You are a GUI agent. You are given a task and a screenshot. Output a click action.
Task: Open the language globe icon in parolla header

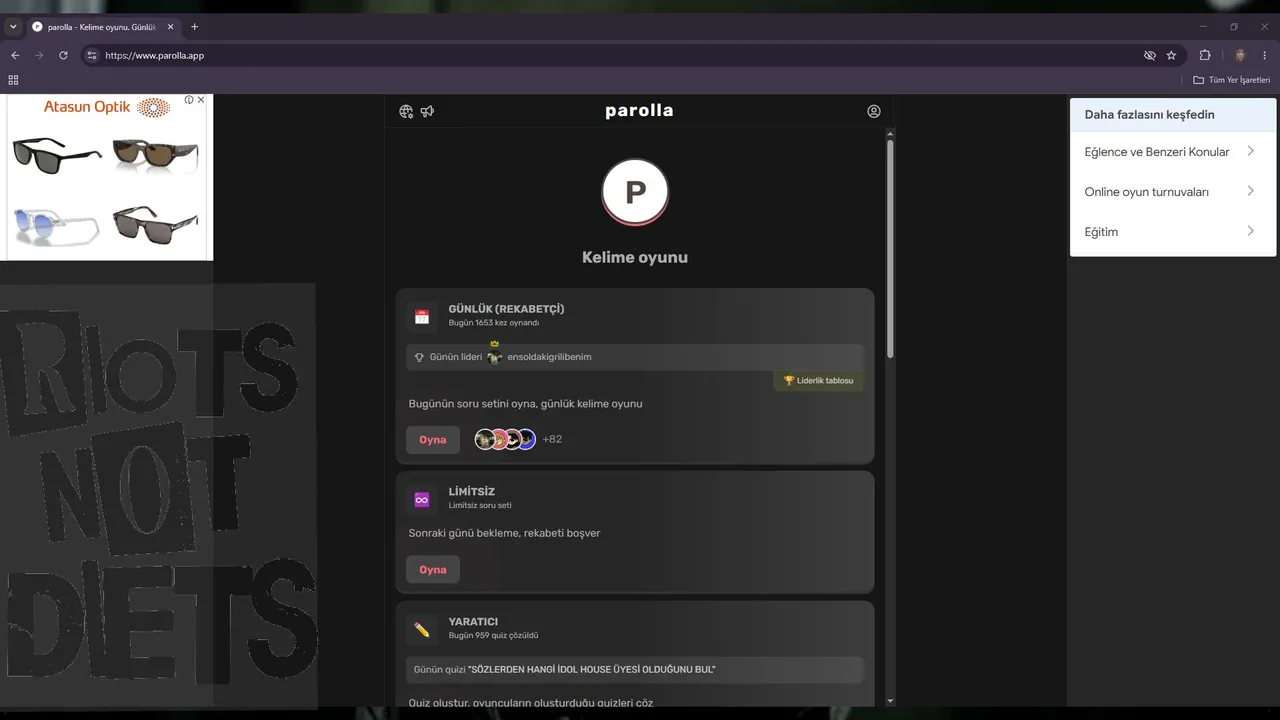pos(406,111)
